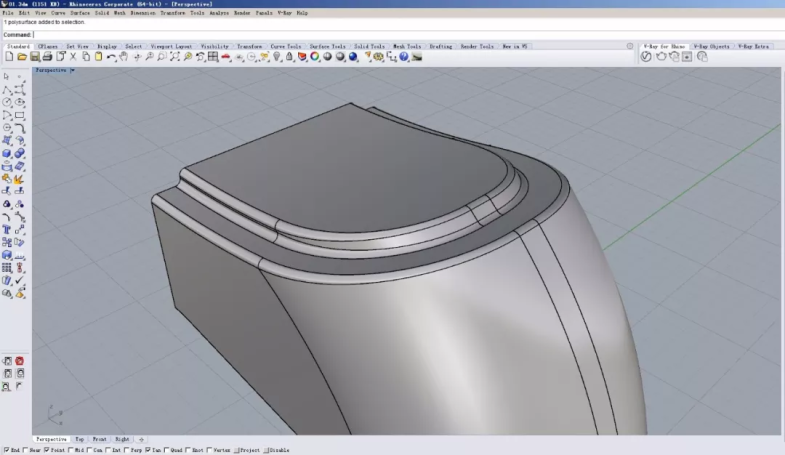785x455 pixels.
Task: Click the Undo arrow icon
Action: click(x=110, y=57)
